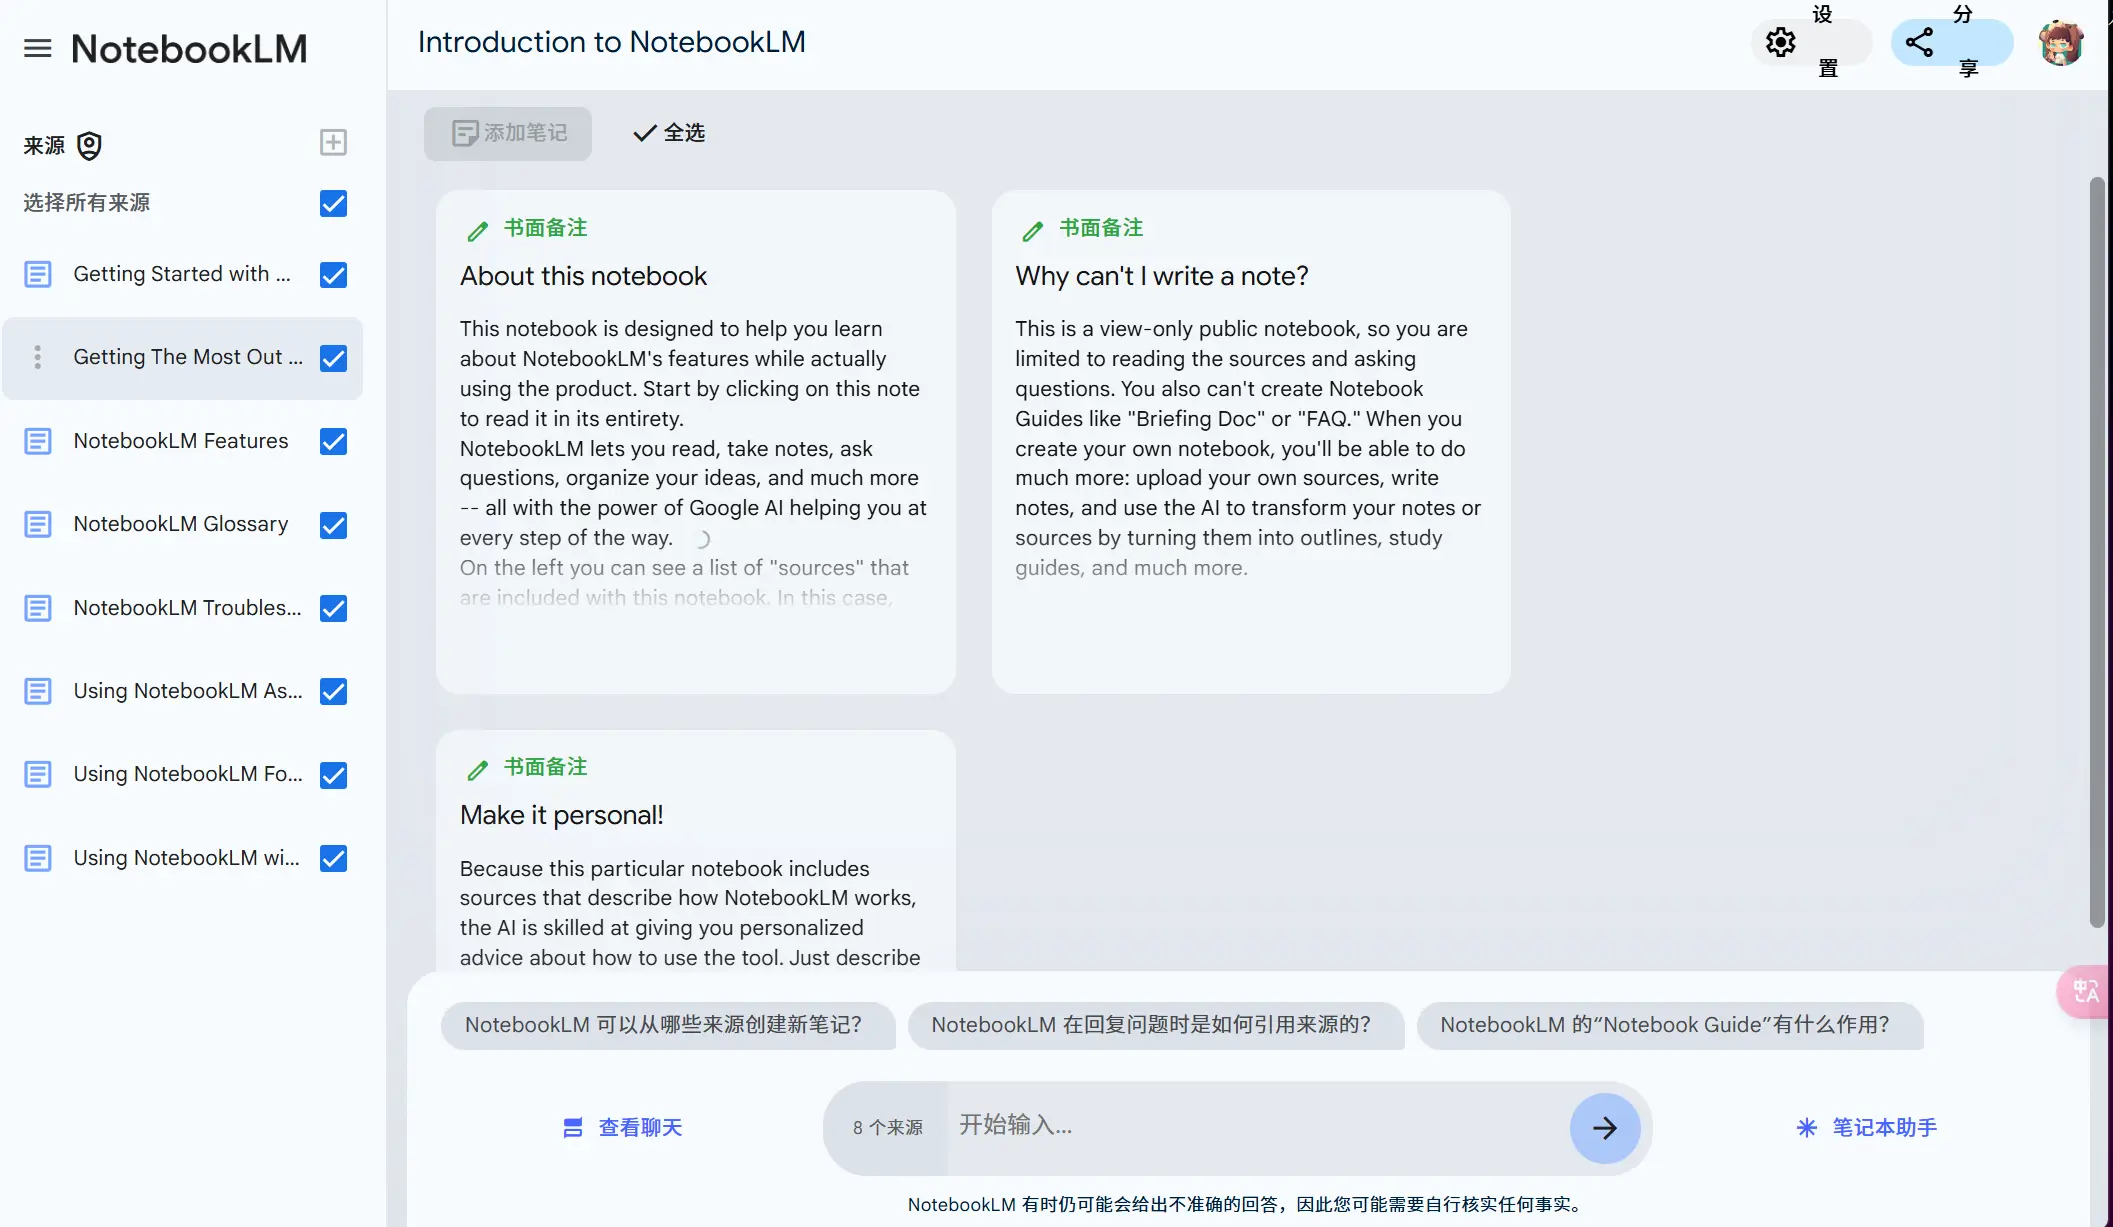The image size is (2113, 1227).
Task: Click the pink translate floating icon
Action: pyautogui.click(x=2085, y=992)
